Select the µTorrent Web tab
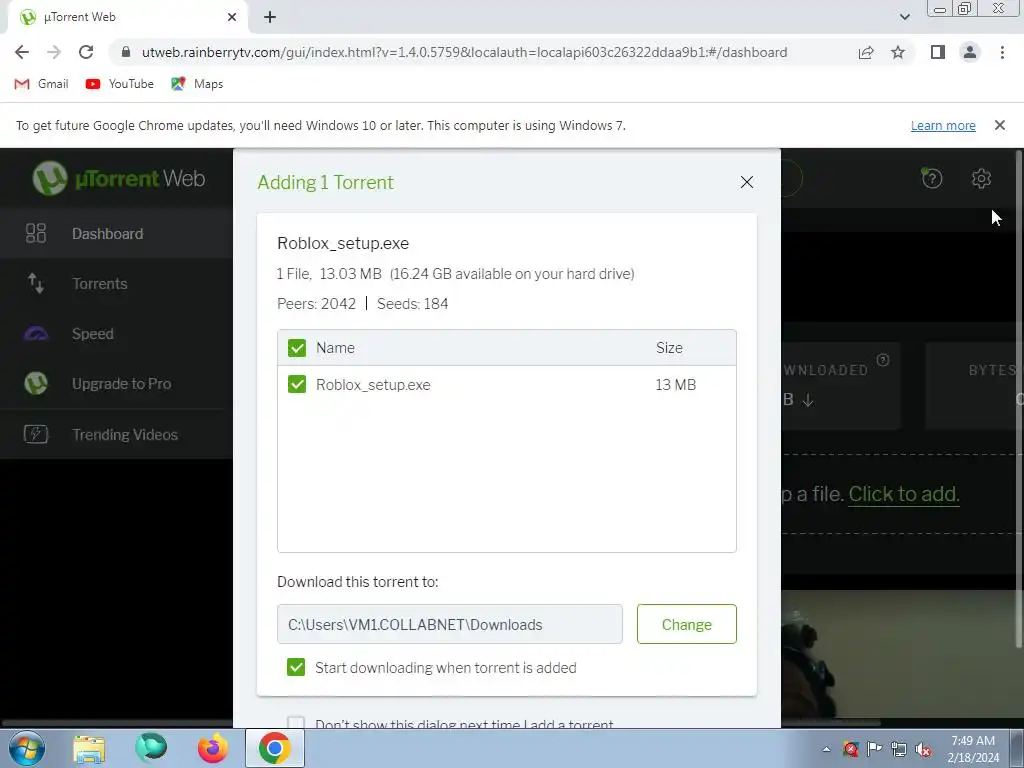This screenshot has height=768, width=1024. click(127, 17)
